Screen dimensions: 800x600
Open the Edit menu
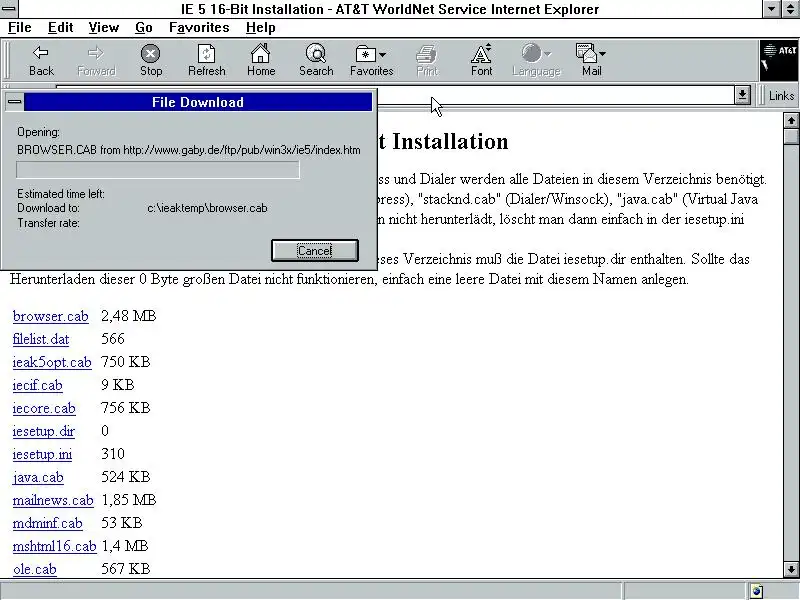tap(60, 28)
